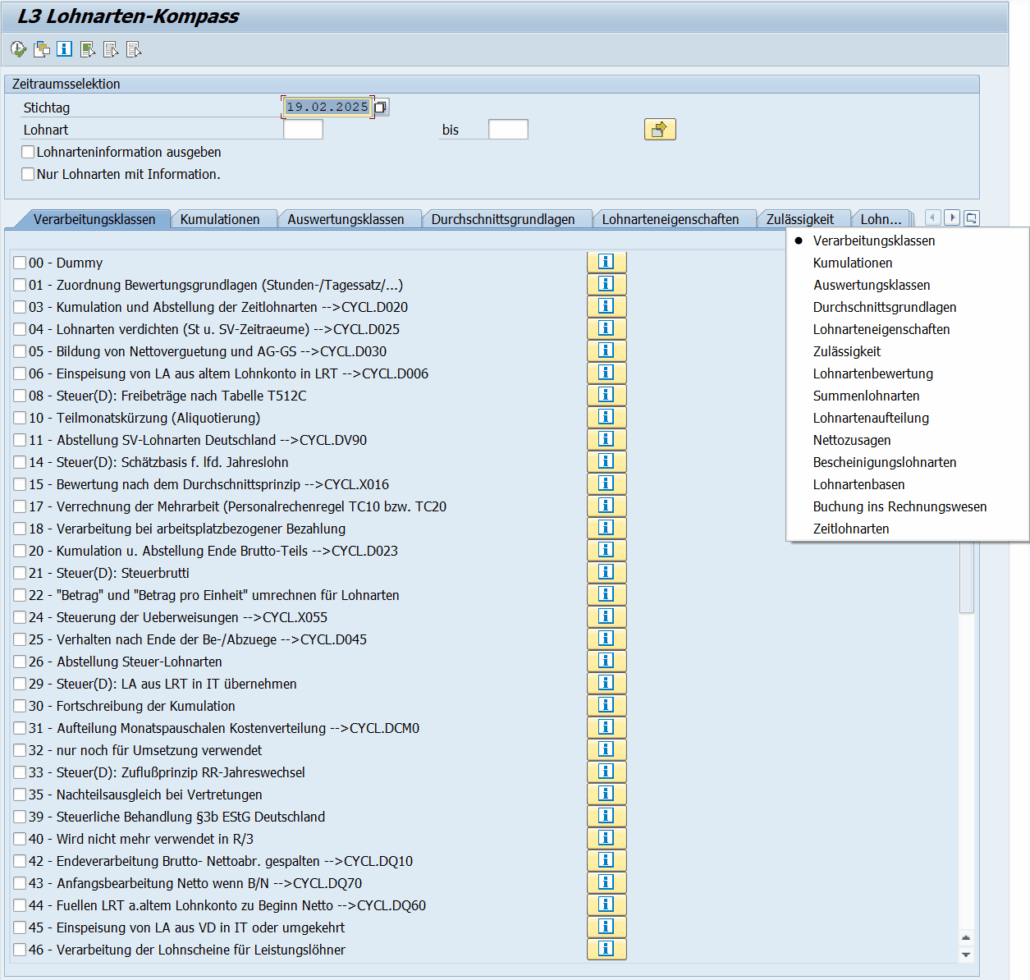Open info for 46 - Verarbeitung der Lohnscheine

tap(606, 949)
